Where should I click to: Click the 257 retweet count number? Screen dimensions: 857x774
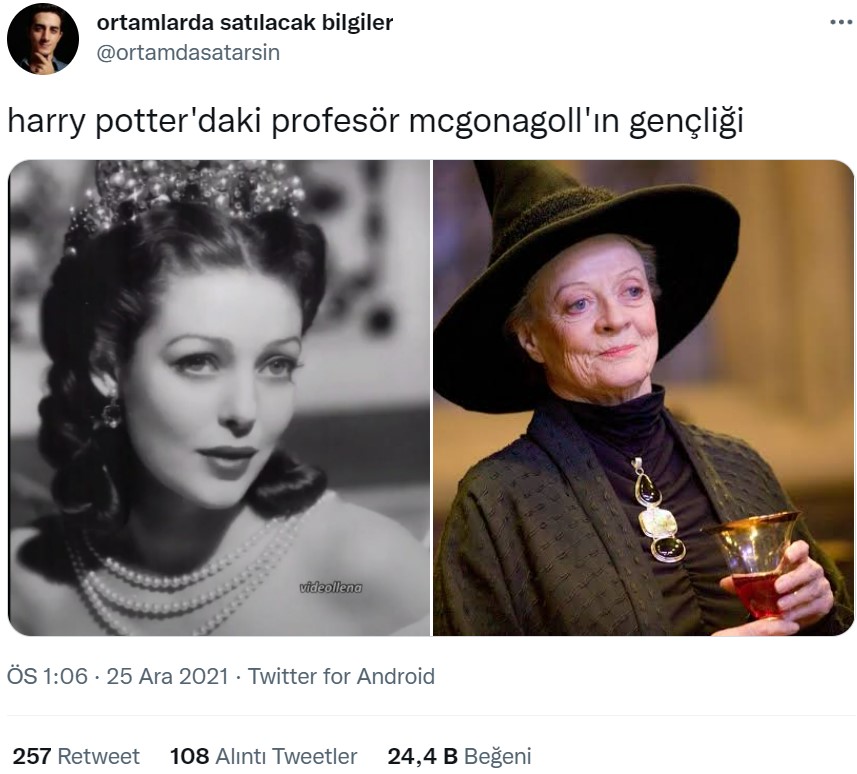[x=32, y=757]
